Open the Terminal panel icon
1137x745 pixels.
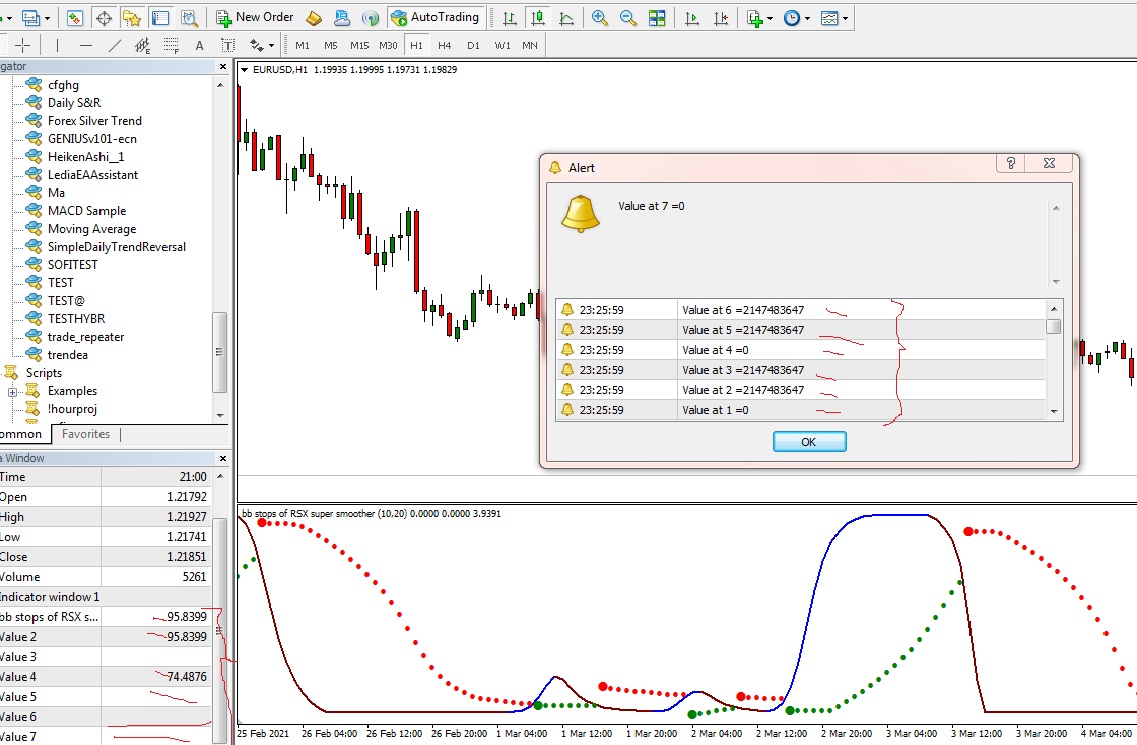coord(160,17)
